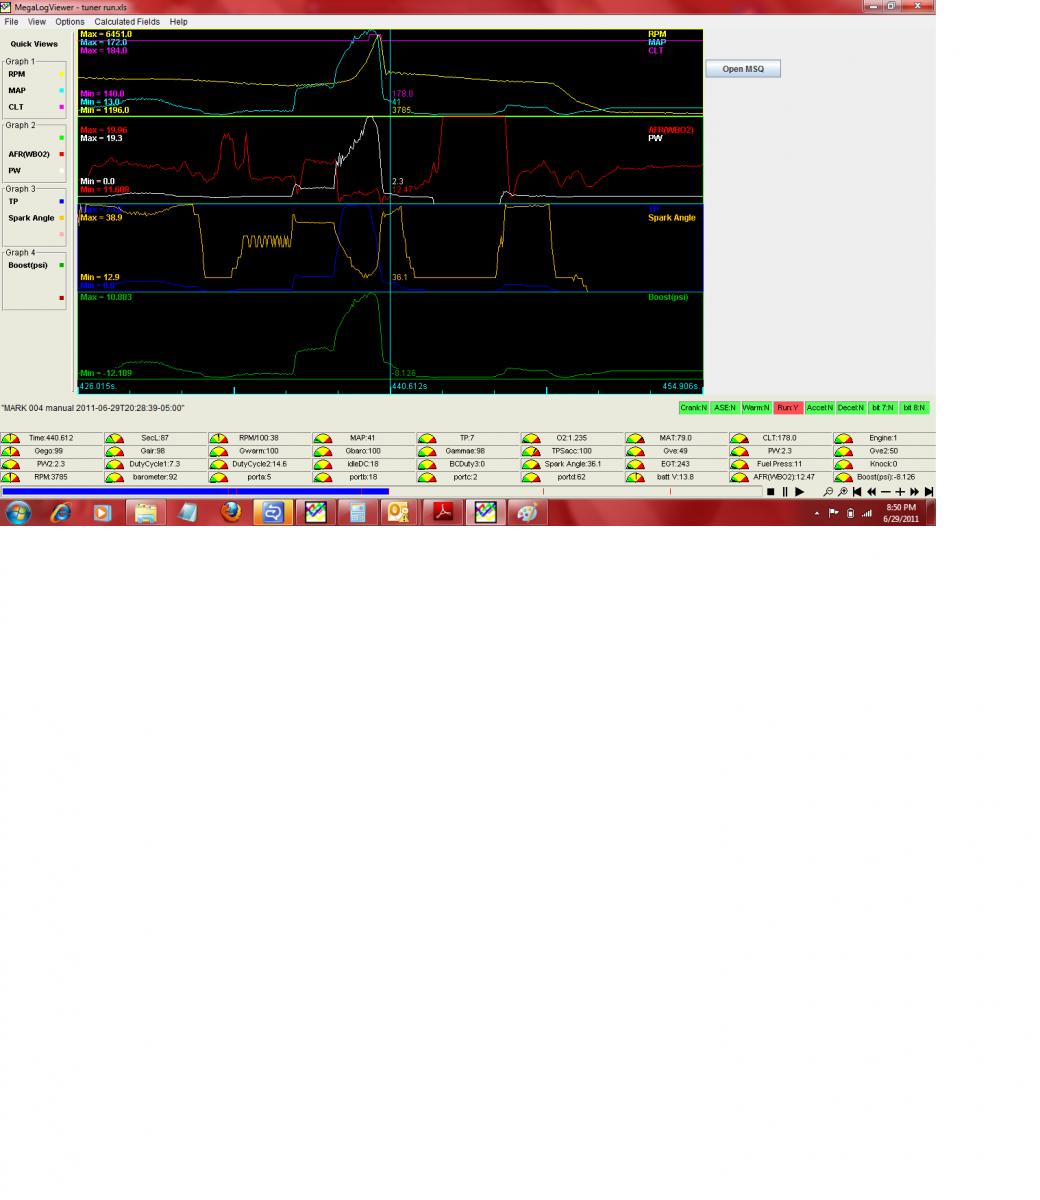
Task: Click the bit 8:N status indicator
Action: [x=915, y=408]
